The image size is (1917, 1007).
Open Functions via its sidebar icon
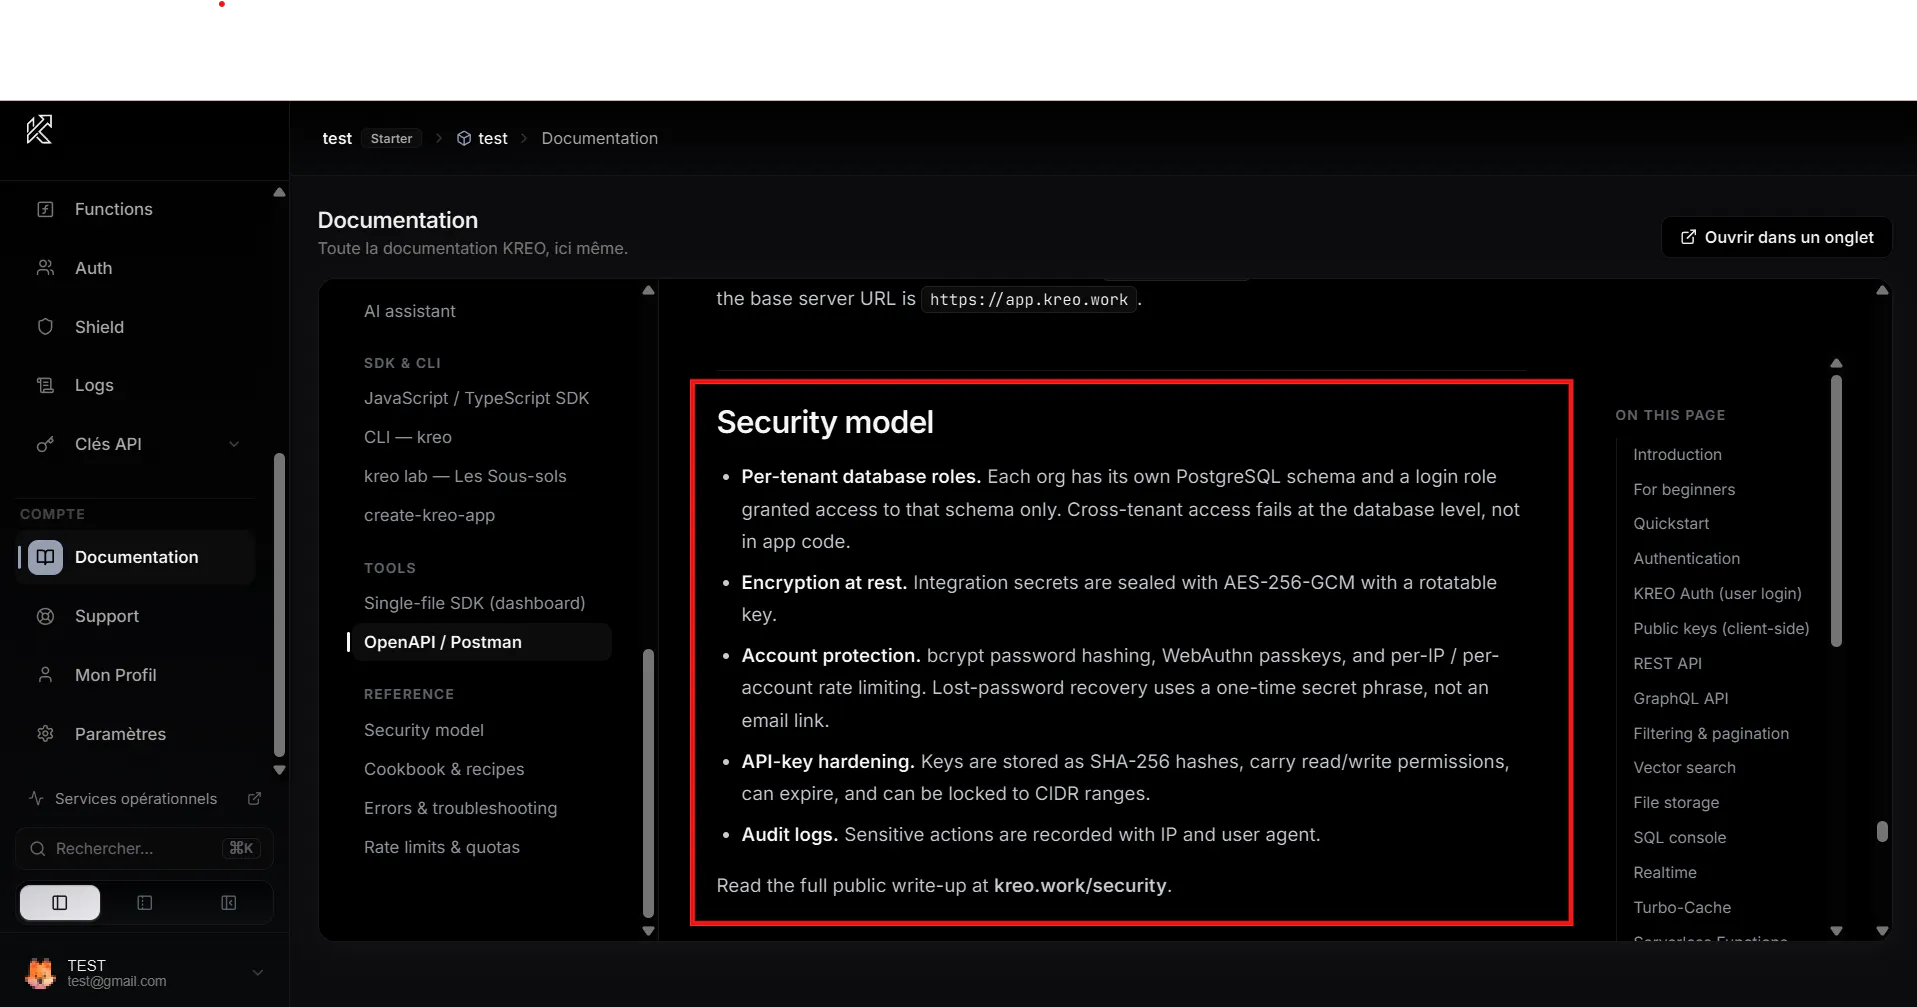[x=45, y=209]
